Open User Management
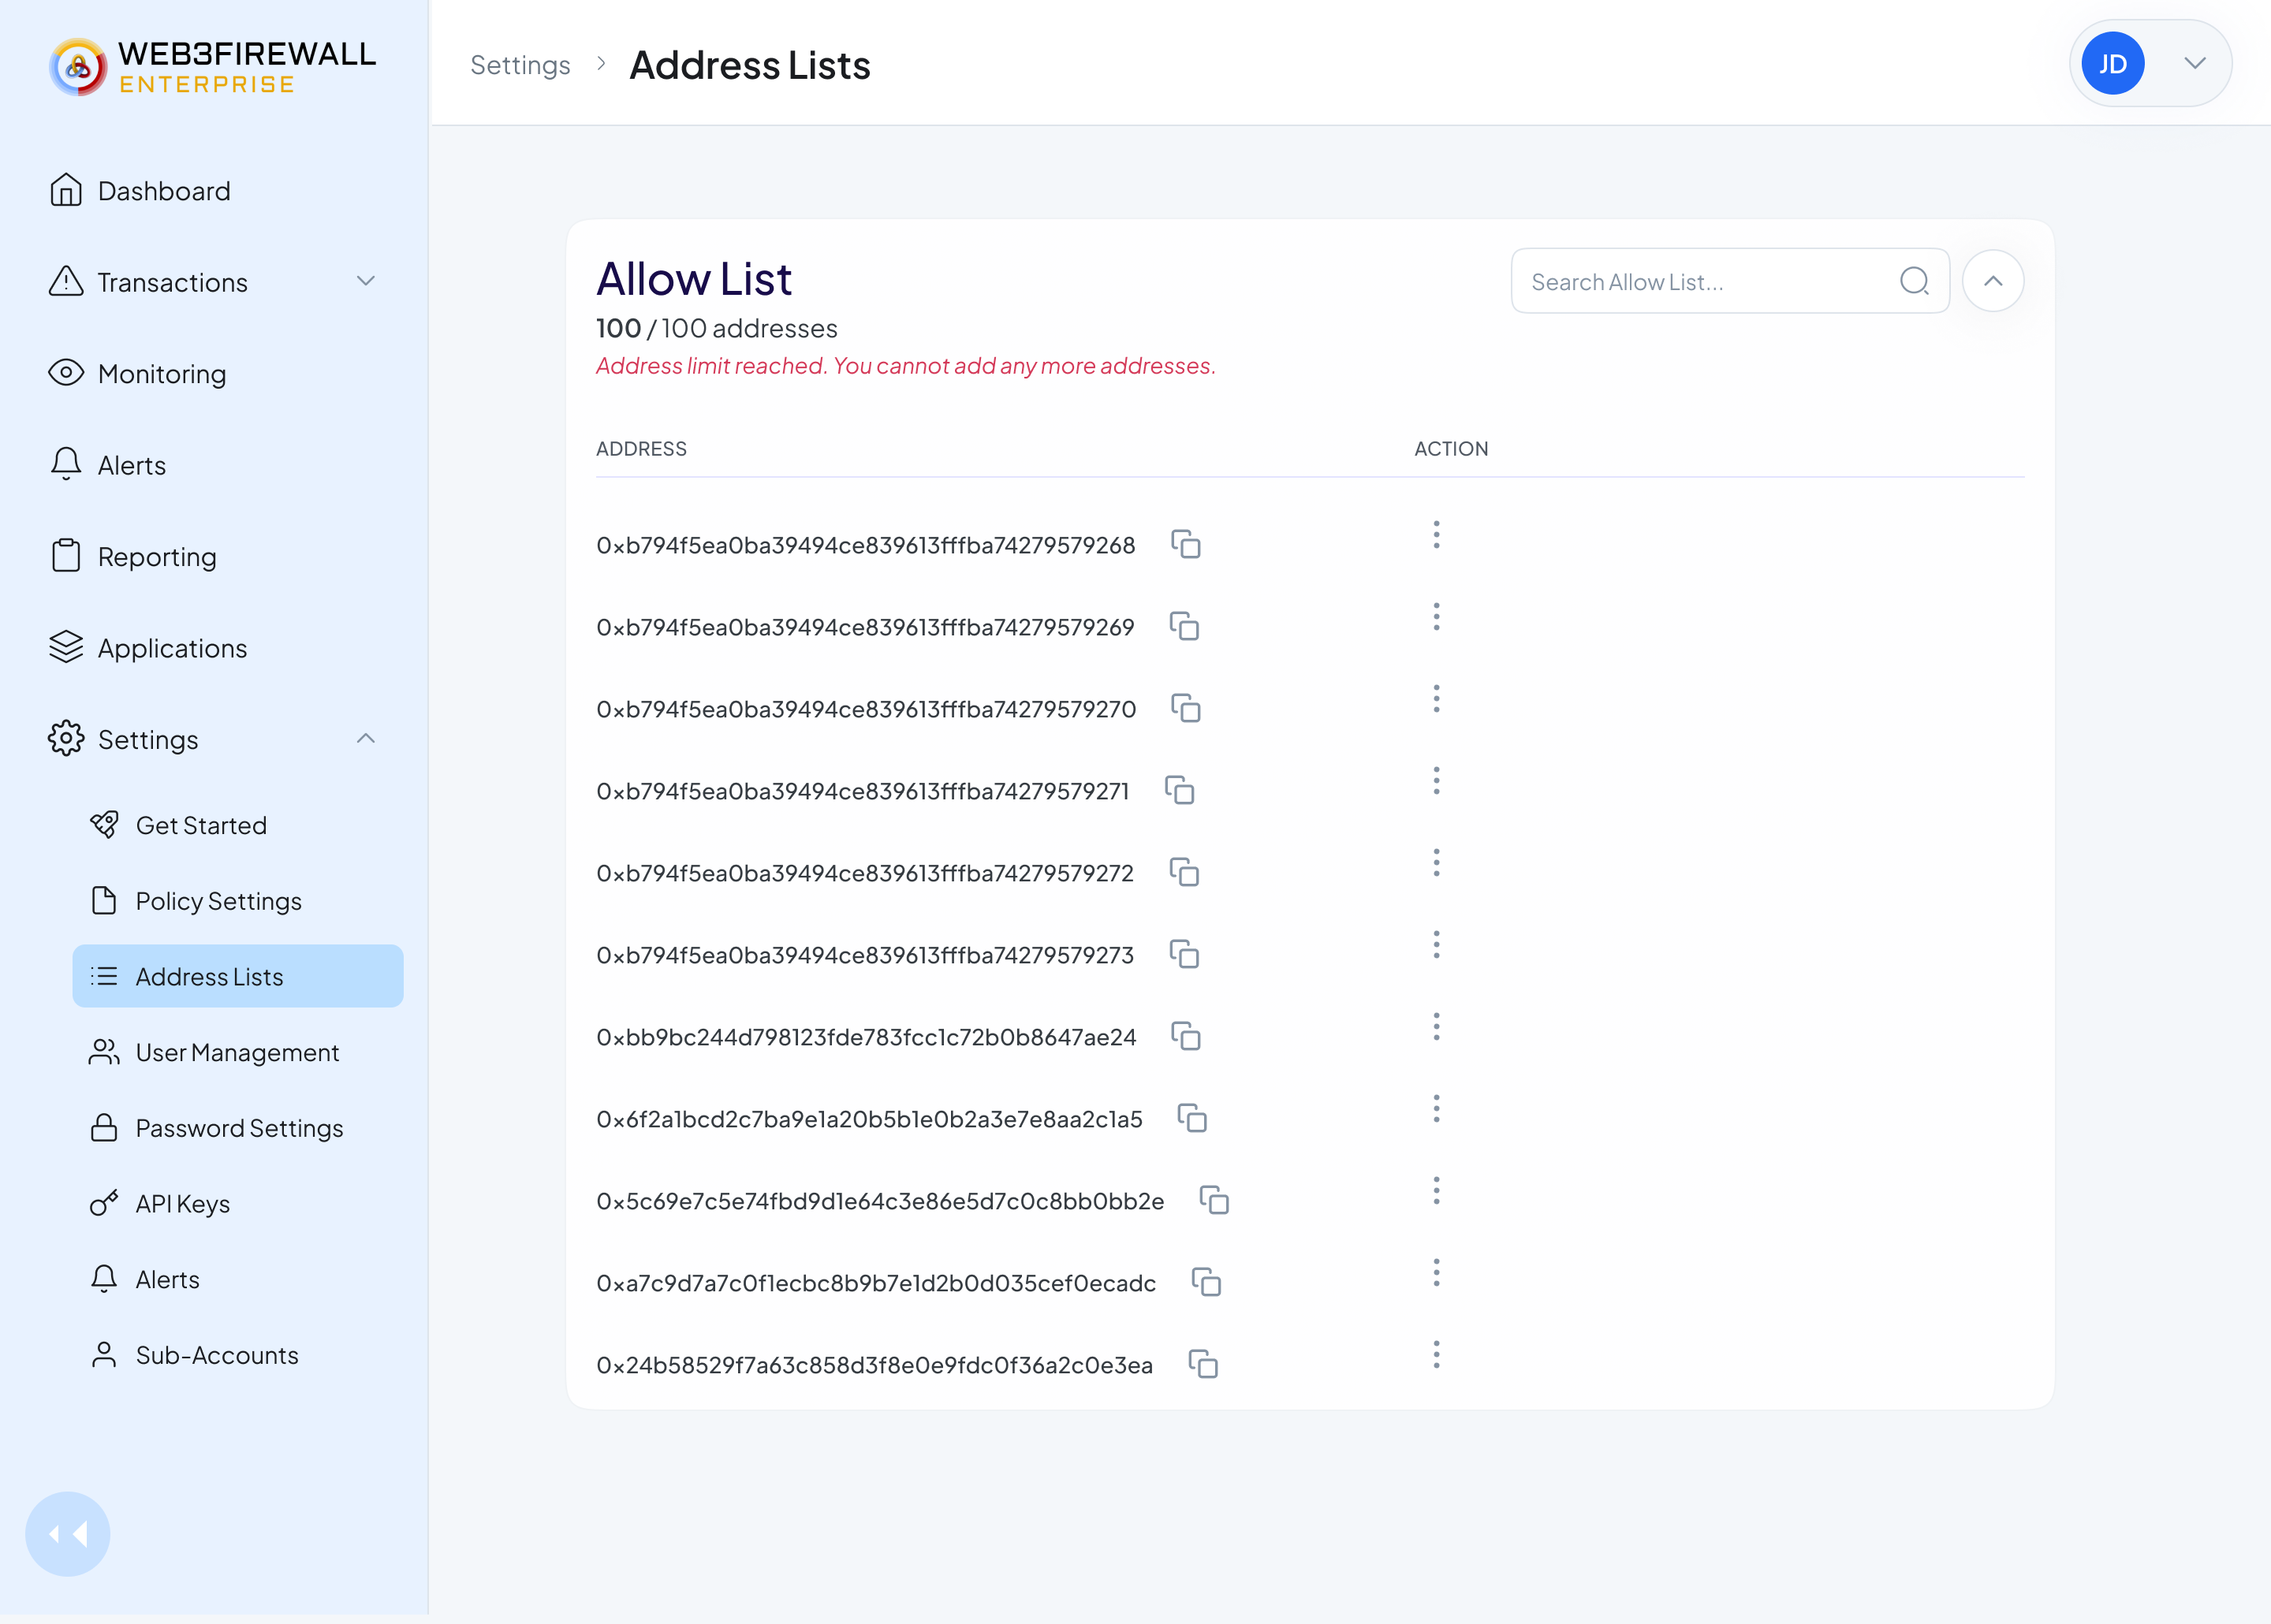 (214, 1052)
